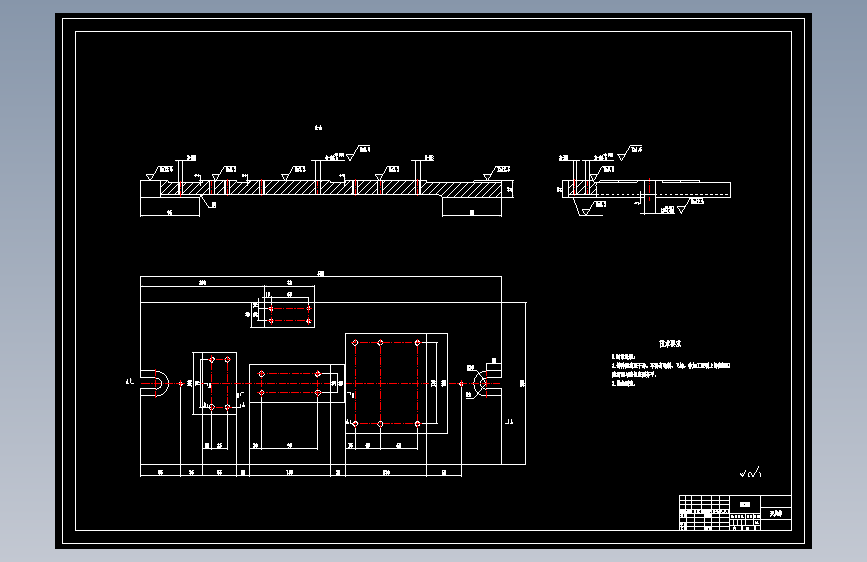Select the bottom-left step block under the hatched section
The width and height of the screenshot is (867, 562).
pyautogui.click(x=170, y=207)
